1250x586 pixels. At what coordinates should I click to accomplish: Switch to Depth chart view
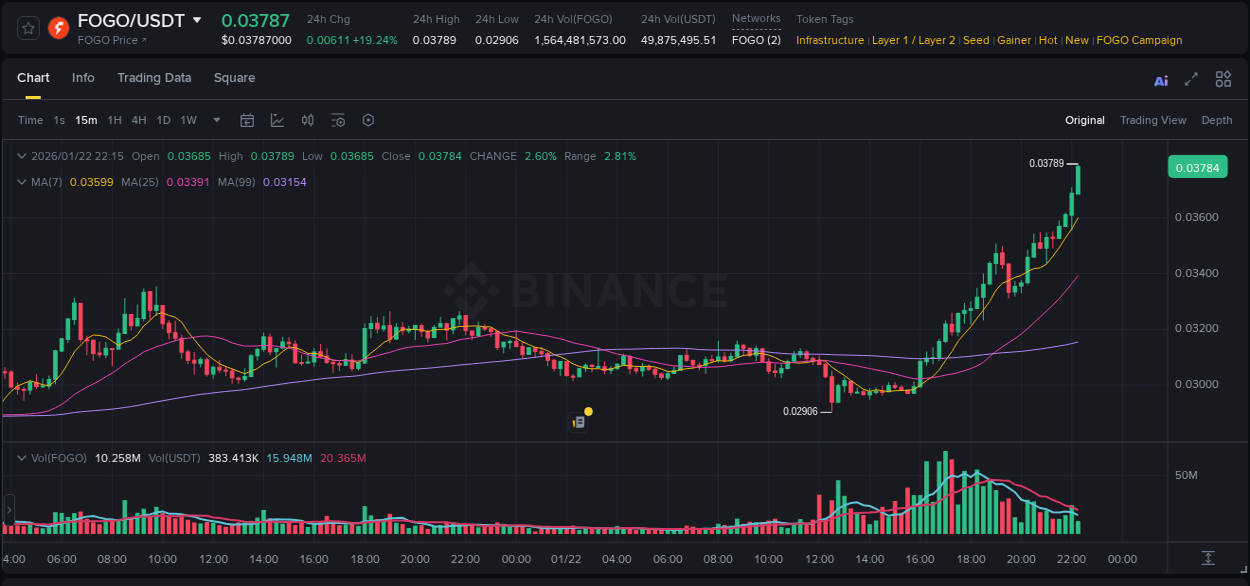pos(1217,120)
